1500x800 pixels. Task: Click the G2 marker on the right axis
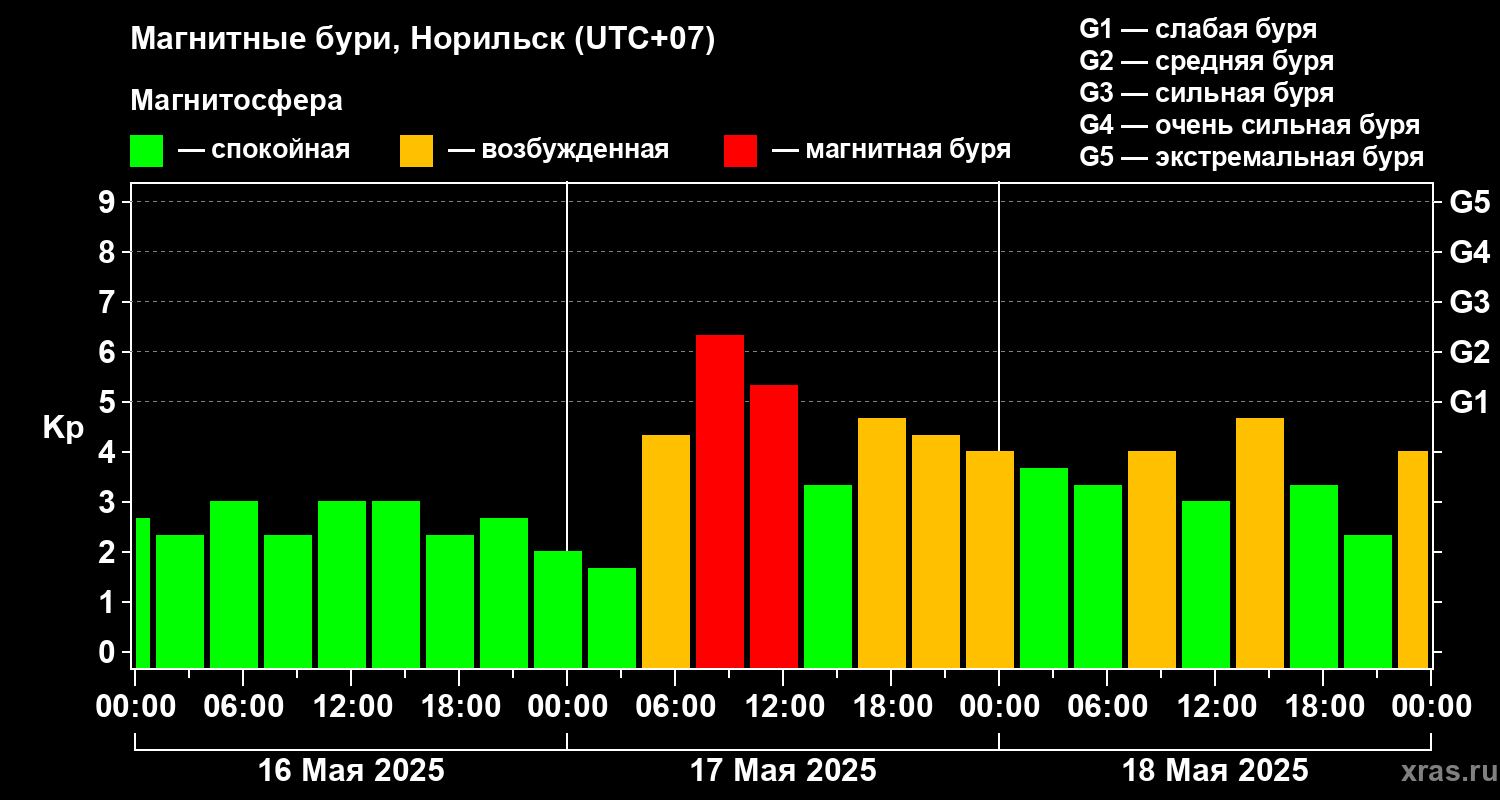click(x=1469, y=352)
